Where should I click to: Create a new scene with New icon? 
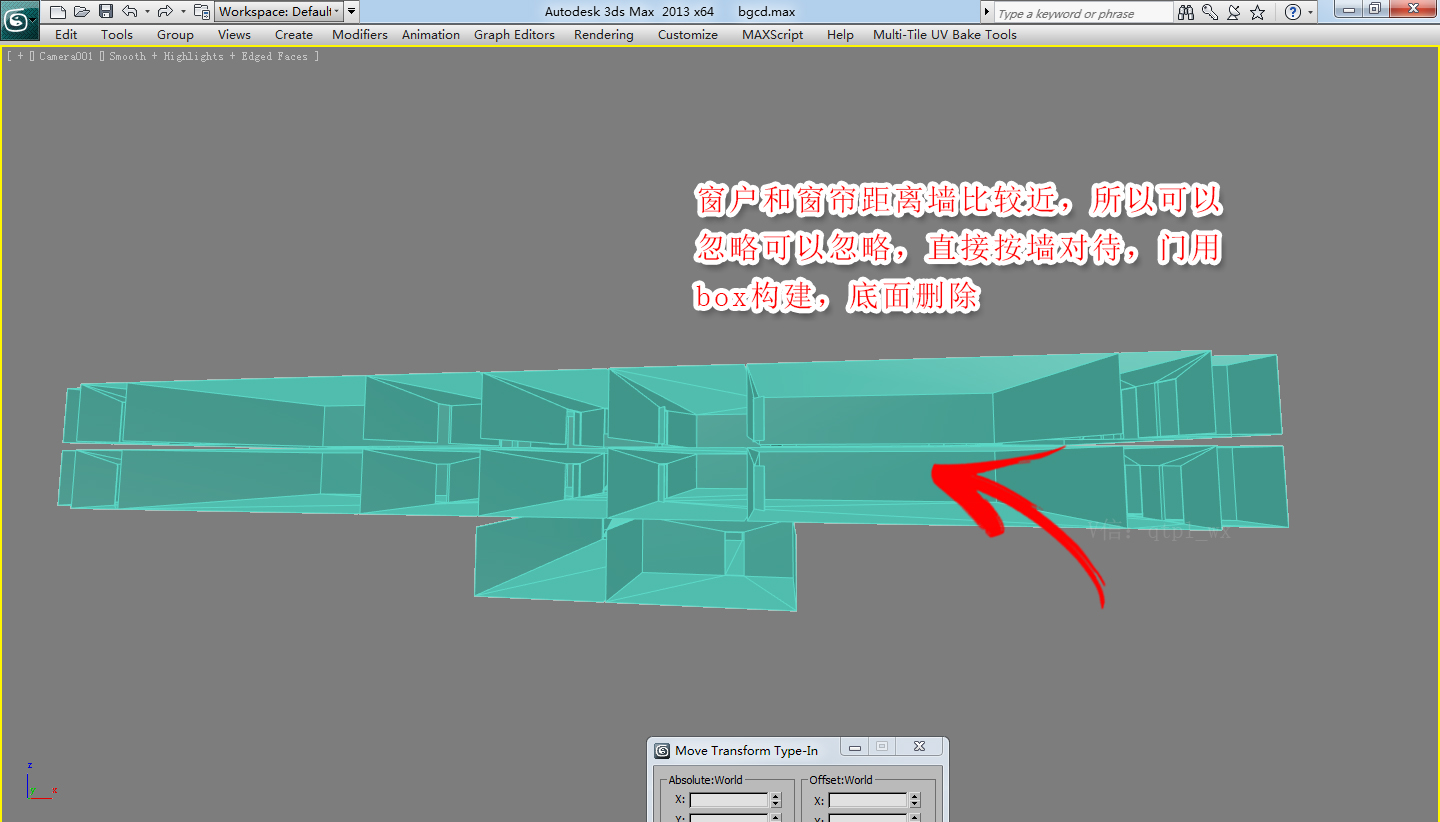click(57, 12)
